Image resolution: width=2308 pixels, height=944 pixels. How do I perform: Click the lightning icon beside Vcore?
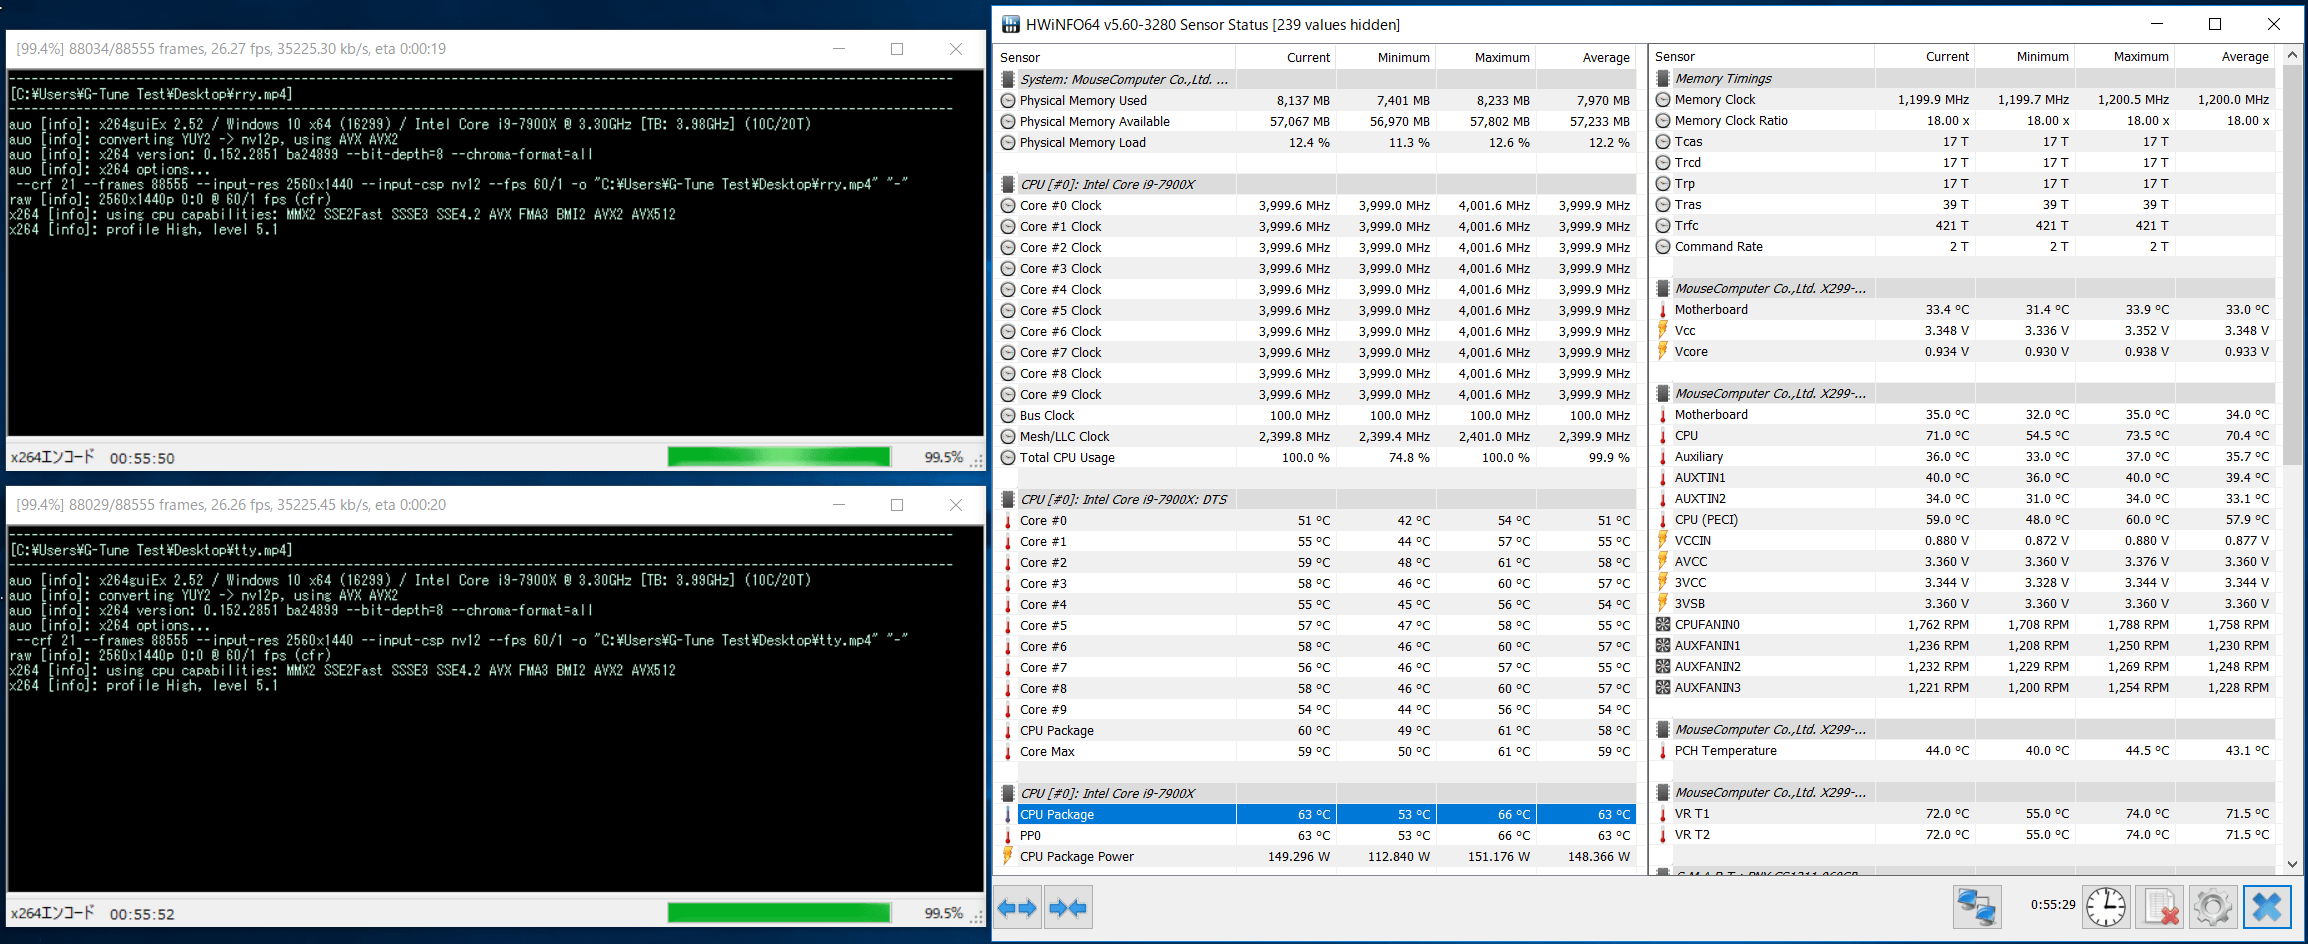(1663, 351)
